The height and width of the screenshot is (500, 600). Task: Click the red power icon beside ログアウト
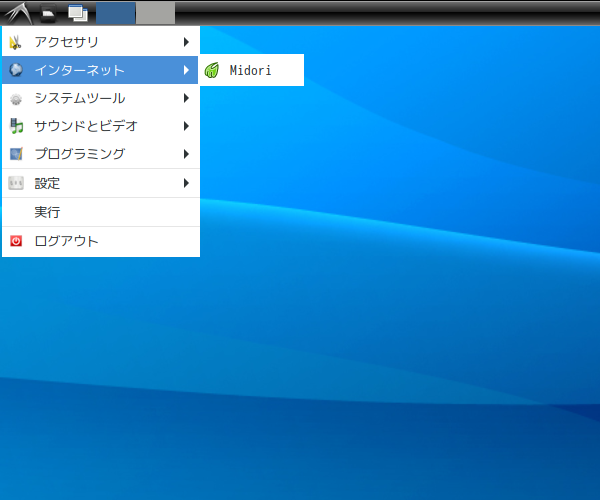pos(16,241)
